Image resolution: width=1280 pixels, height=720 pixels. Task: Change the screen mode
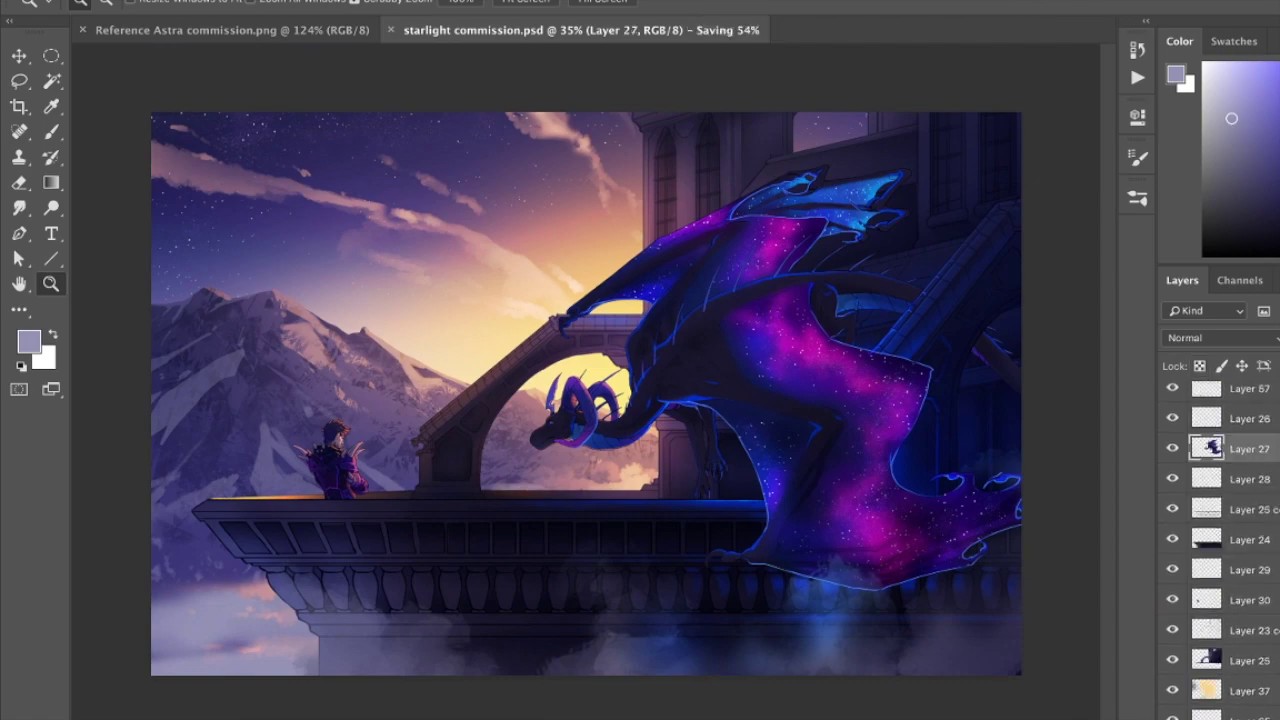pos(51,390)
